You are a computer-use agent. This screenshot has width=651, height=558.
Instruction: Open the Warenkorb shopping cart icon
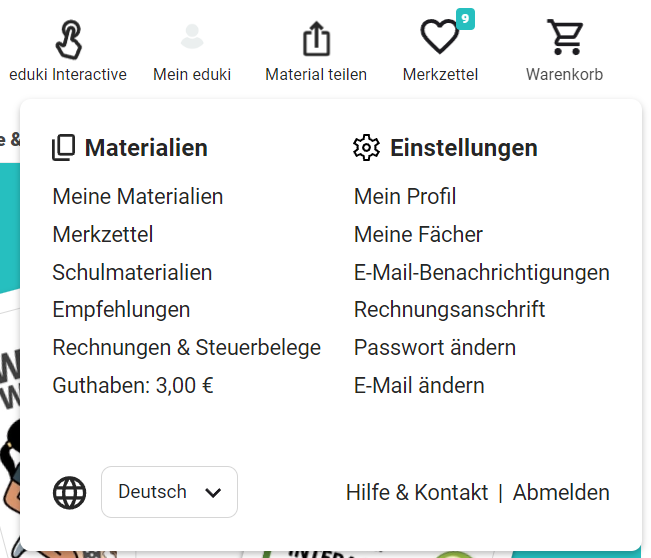[564, 38]
